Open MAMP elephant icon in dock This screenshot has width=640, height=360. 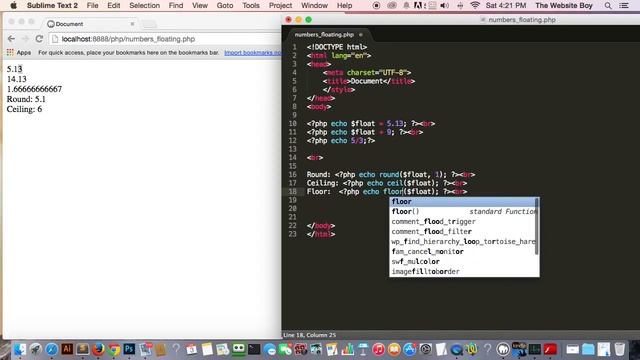503,349
